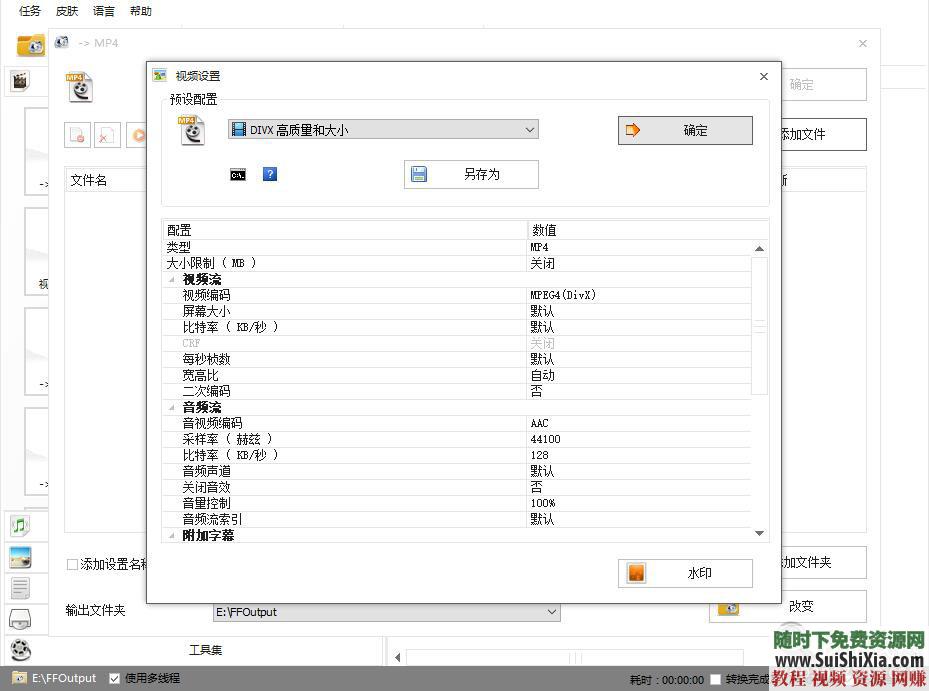929x691 pixels.
Task: Open the DIVX 高质量和大小 preset dropdown
Action: [530, 129]
